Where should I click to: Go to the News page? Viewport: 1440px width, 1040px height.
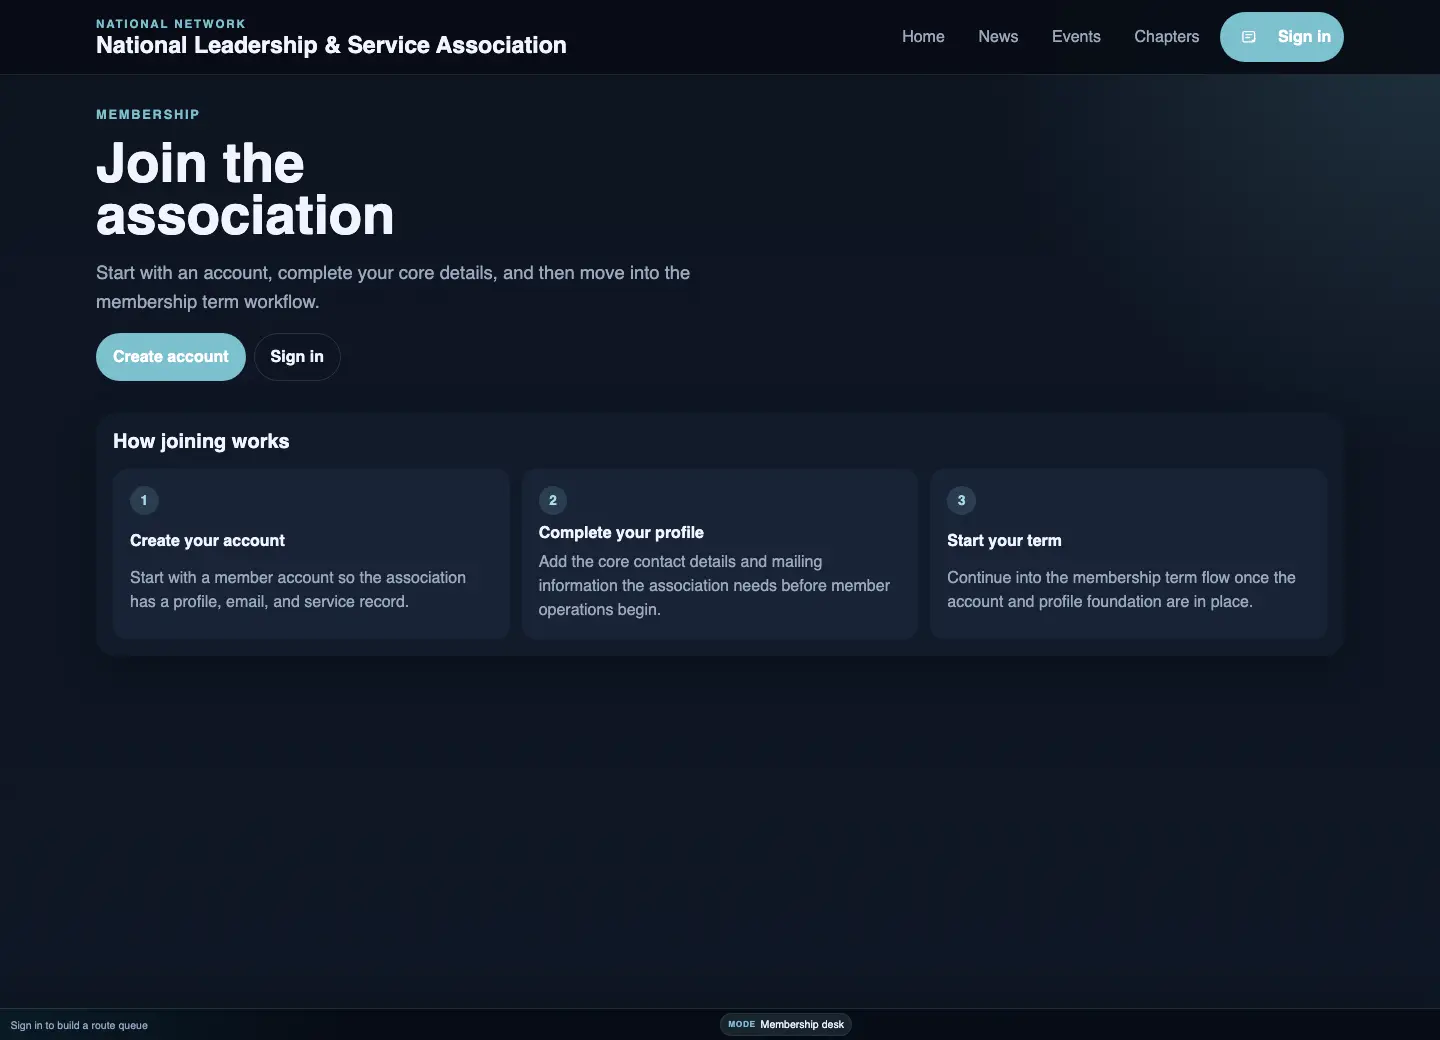[998, 37]
